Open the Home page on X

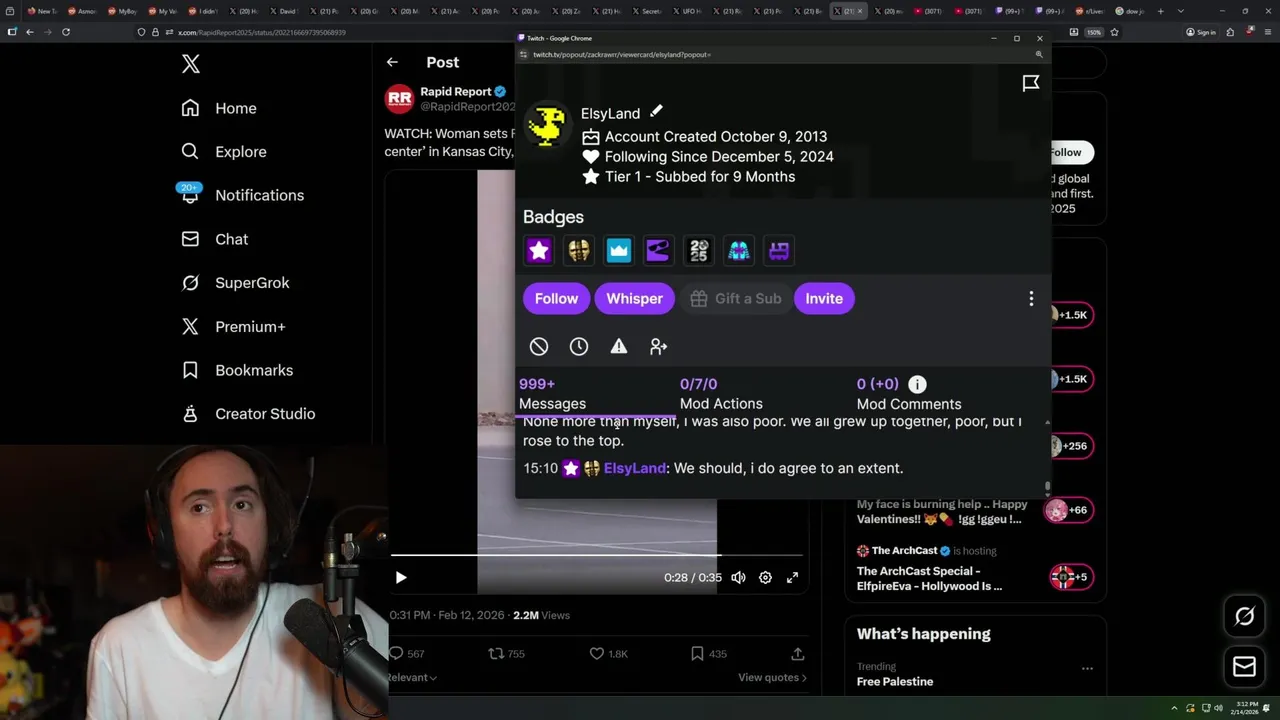pyautogui.click(x=219, y=108)
